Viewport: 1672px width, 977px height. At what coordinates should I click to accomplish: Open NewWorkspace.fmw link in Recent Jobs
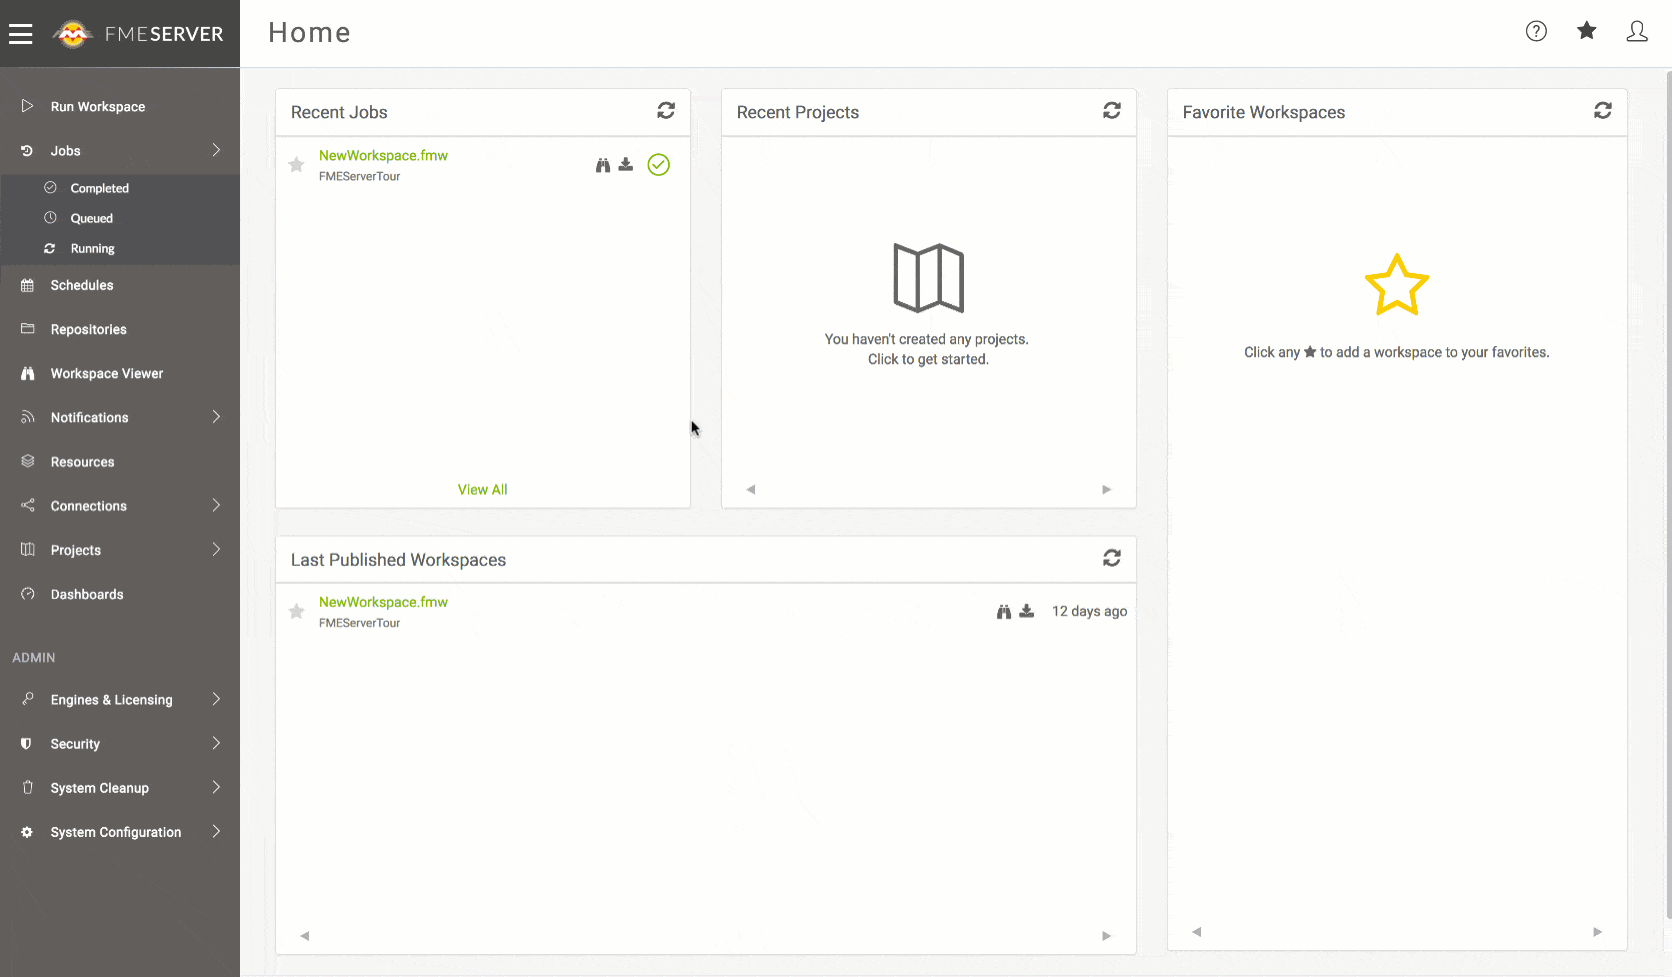(x=383, y=155)
